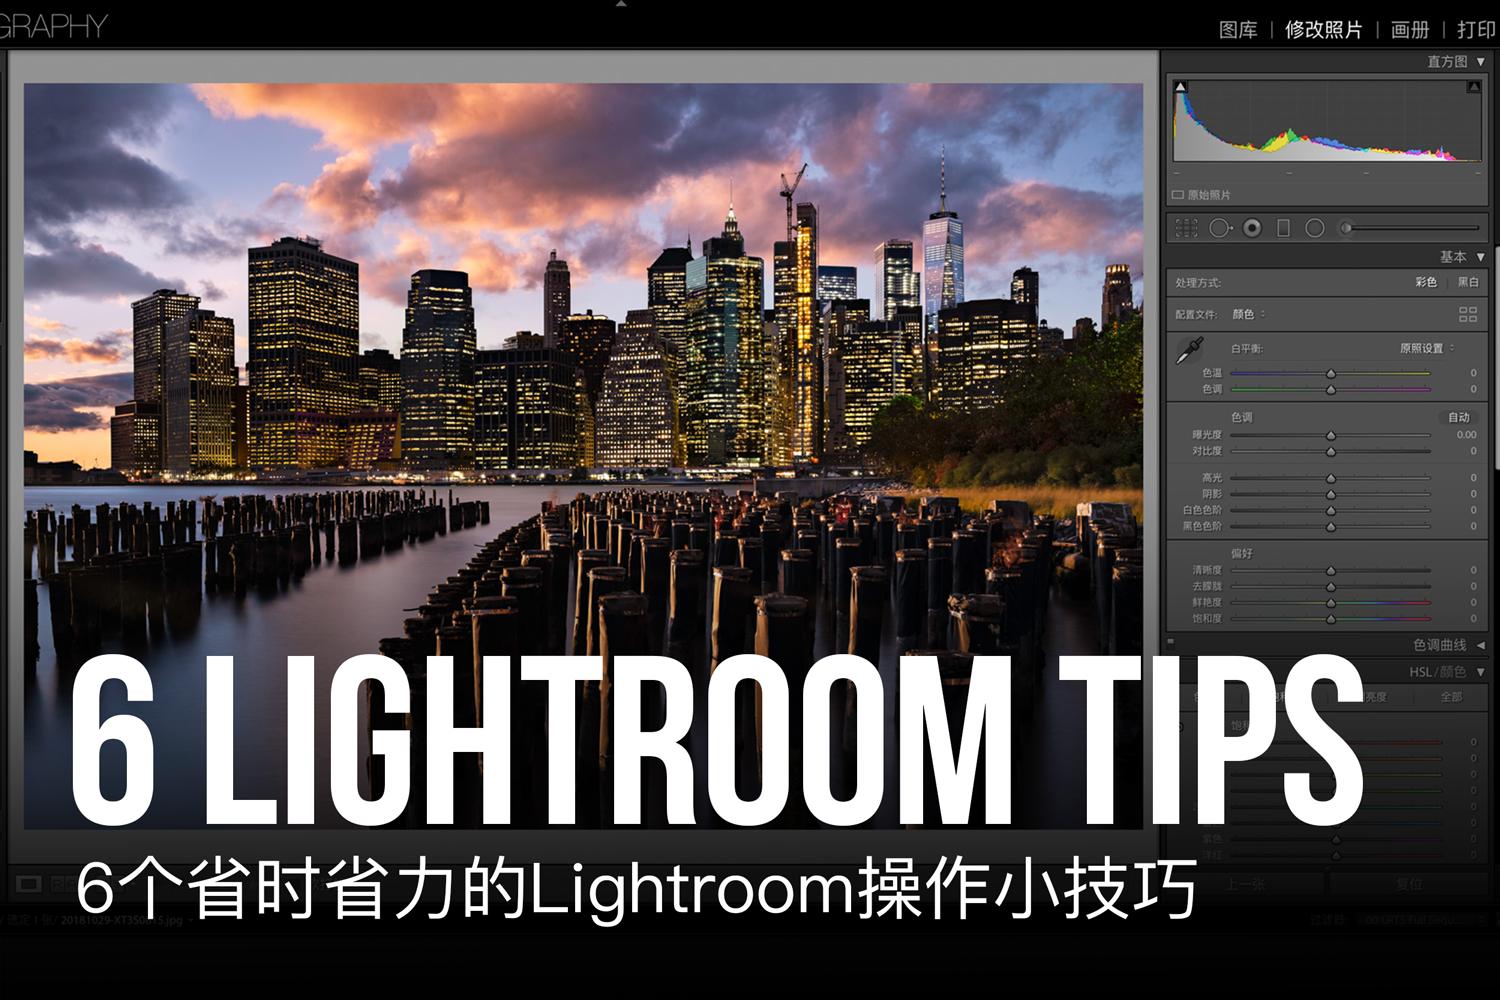
Task: Collapse the HSL / 颜色 panel
Action: [1481, 672]
